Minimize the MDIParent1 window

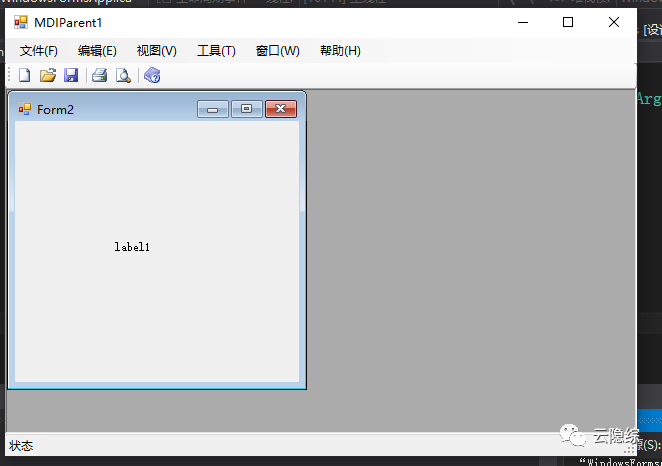click(x=523, y=22)
